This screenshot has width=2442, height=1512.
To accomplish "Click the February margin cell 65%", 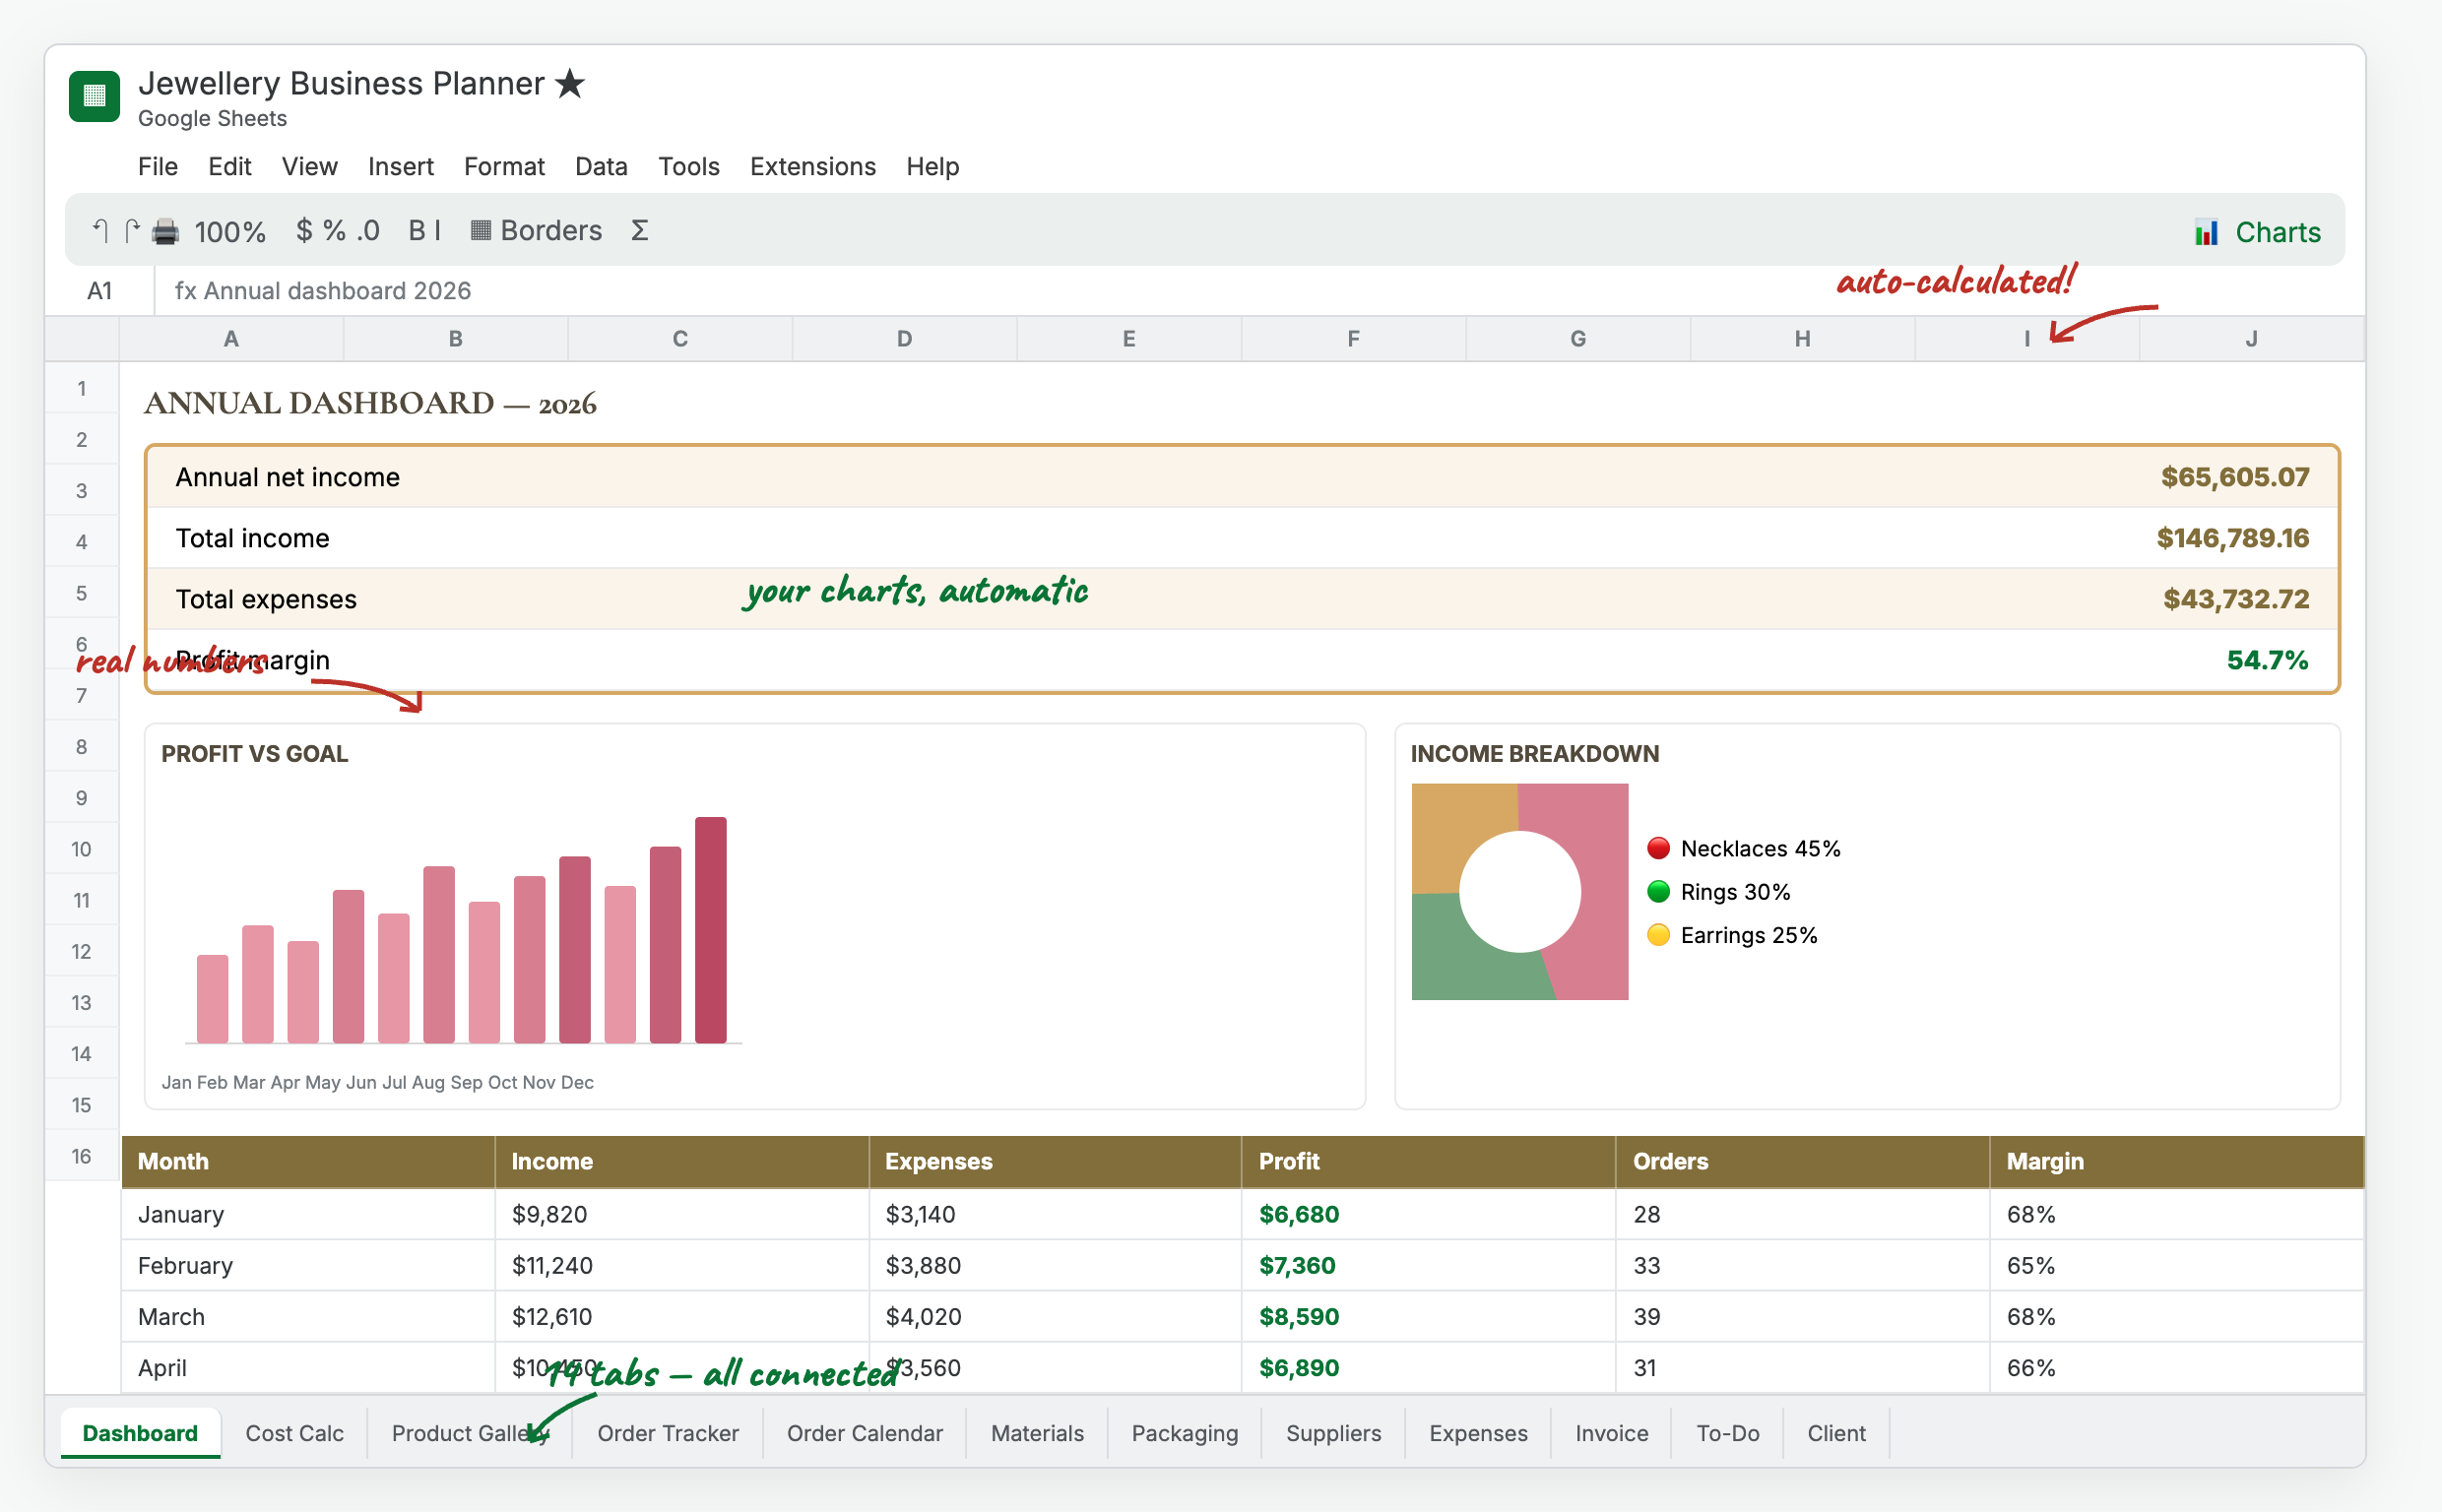I will coord(2176,1265).
